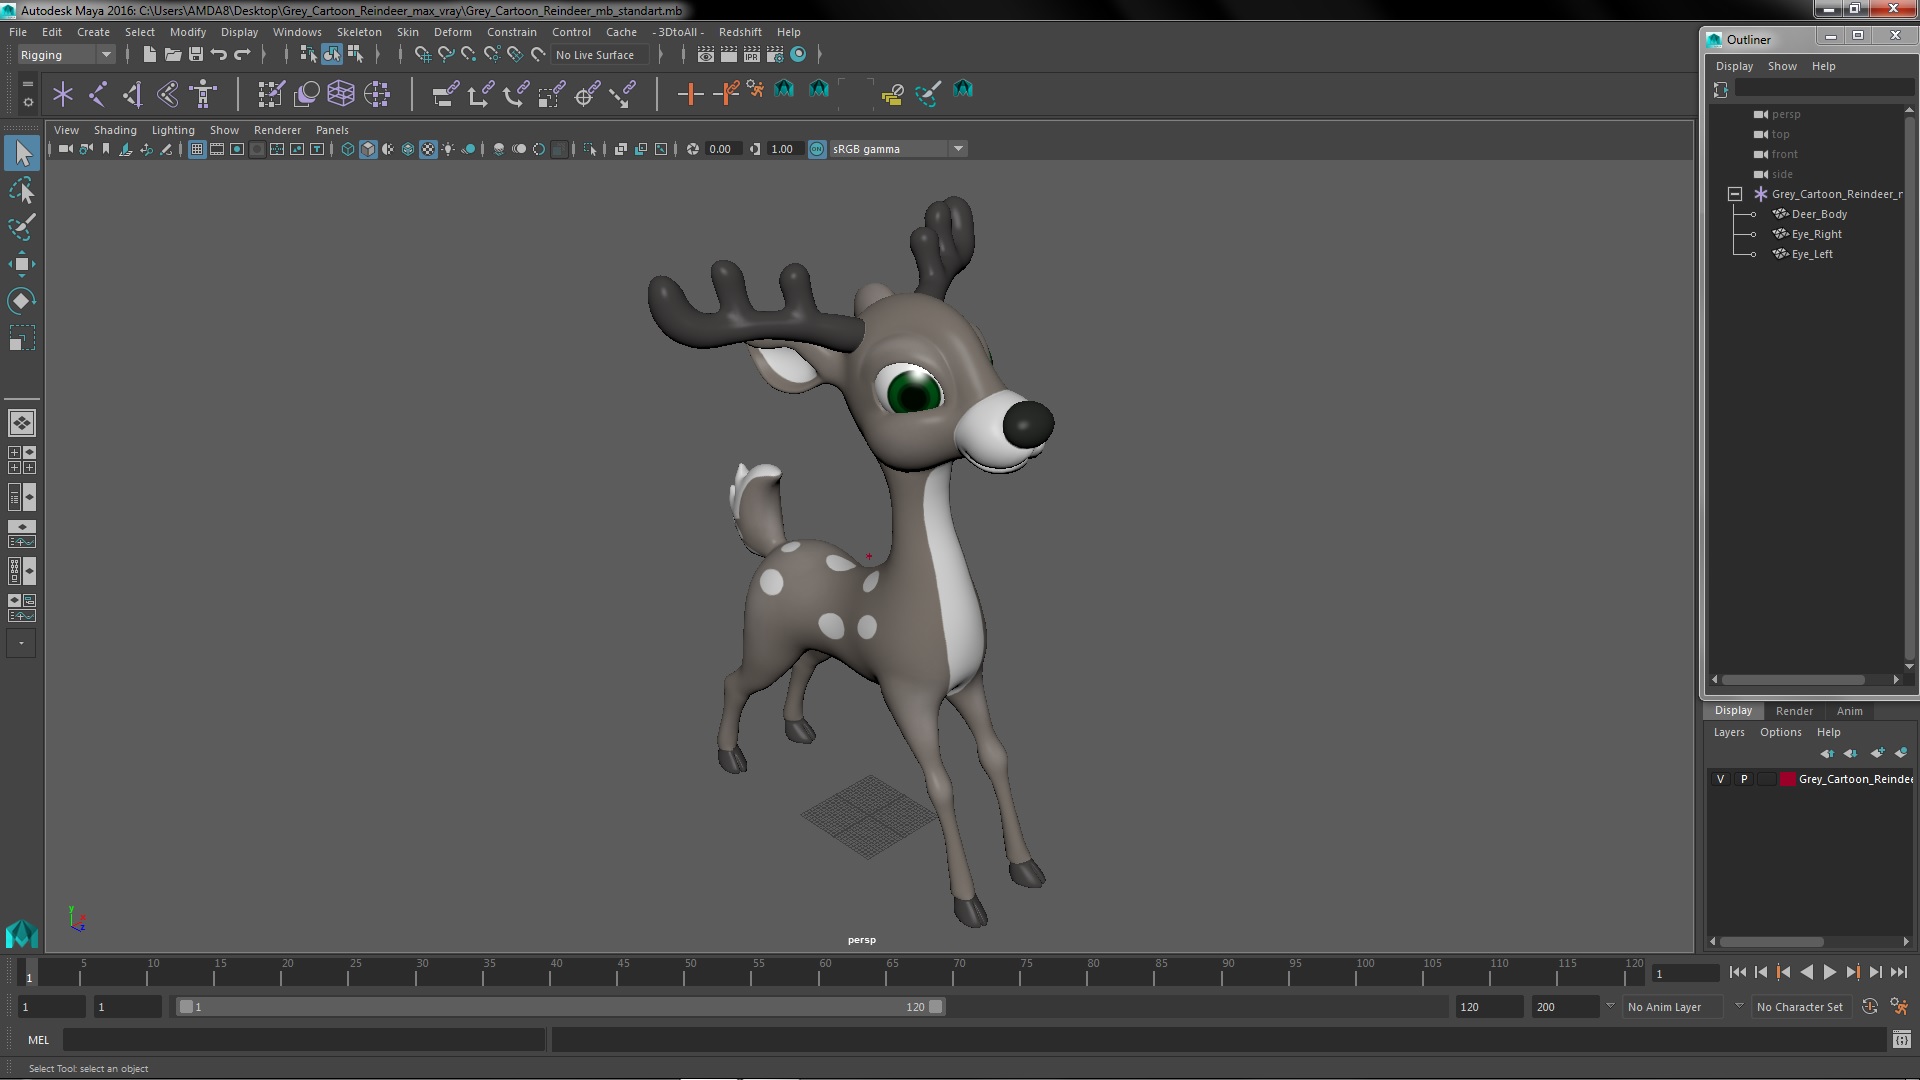
Task: Toggle textured display in viewport toolbar
Action: (x=428, y=149)
